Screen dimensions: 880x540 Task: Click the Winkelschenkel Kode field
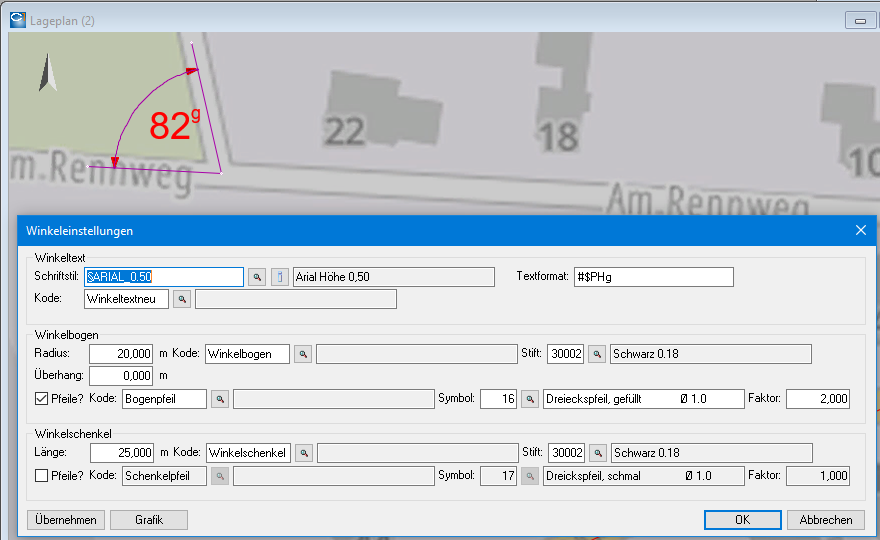[249, 453]
